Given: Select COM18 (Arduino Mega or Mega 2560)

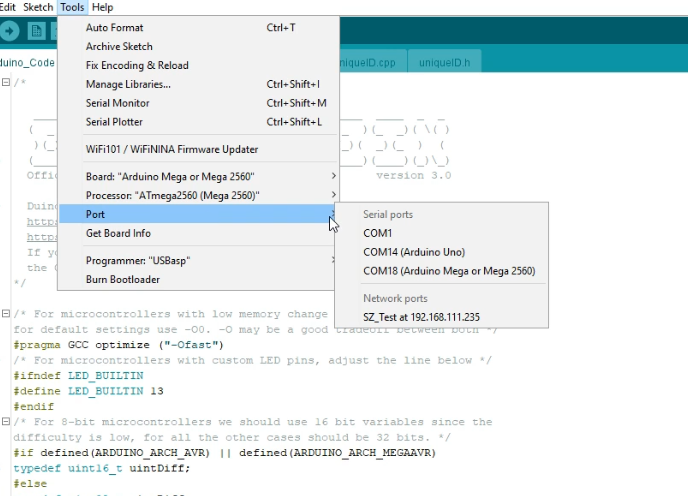Looking at the screenshot, I should [441, 271].
